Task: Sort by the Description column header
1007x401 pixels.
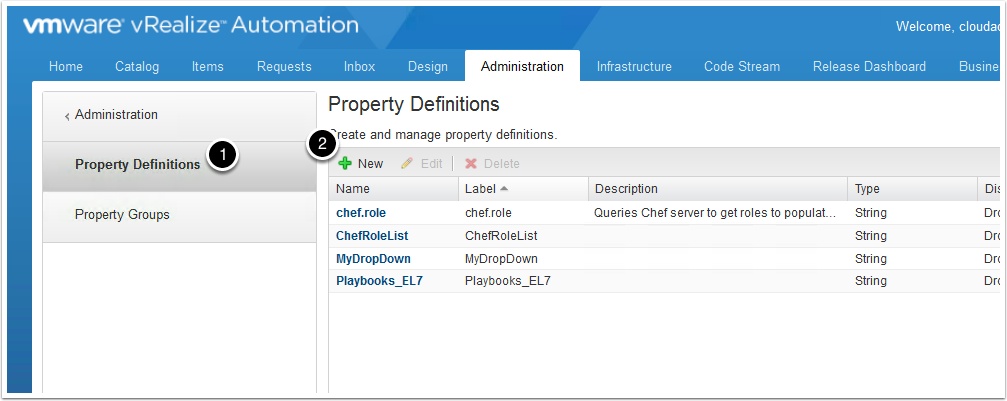Action: [718, 189]
